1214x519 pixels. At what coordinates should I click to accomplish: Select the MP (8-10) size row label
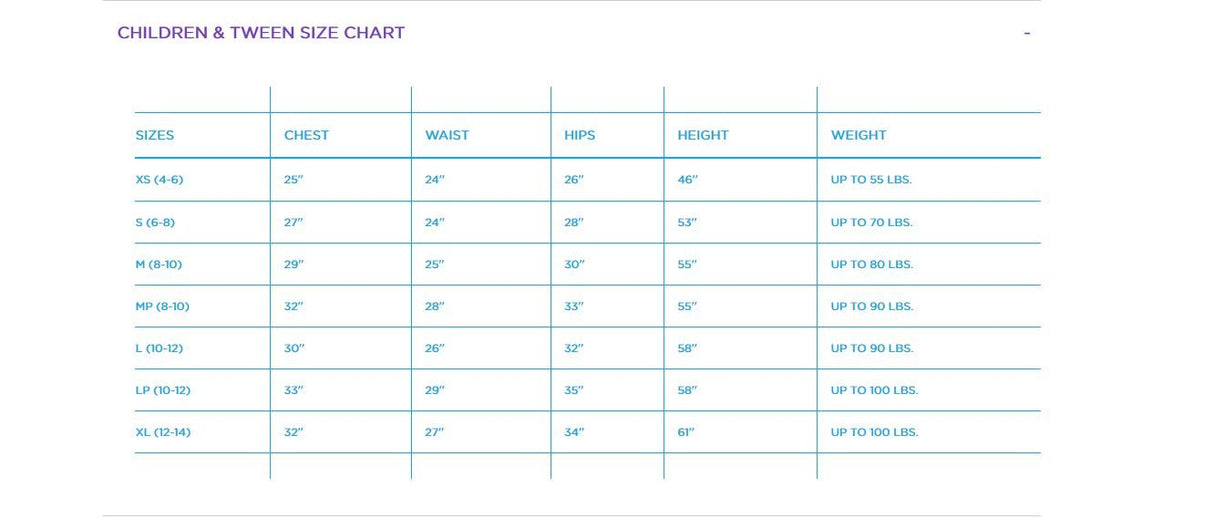[162, 306]
